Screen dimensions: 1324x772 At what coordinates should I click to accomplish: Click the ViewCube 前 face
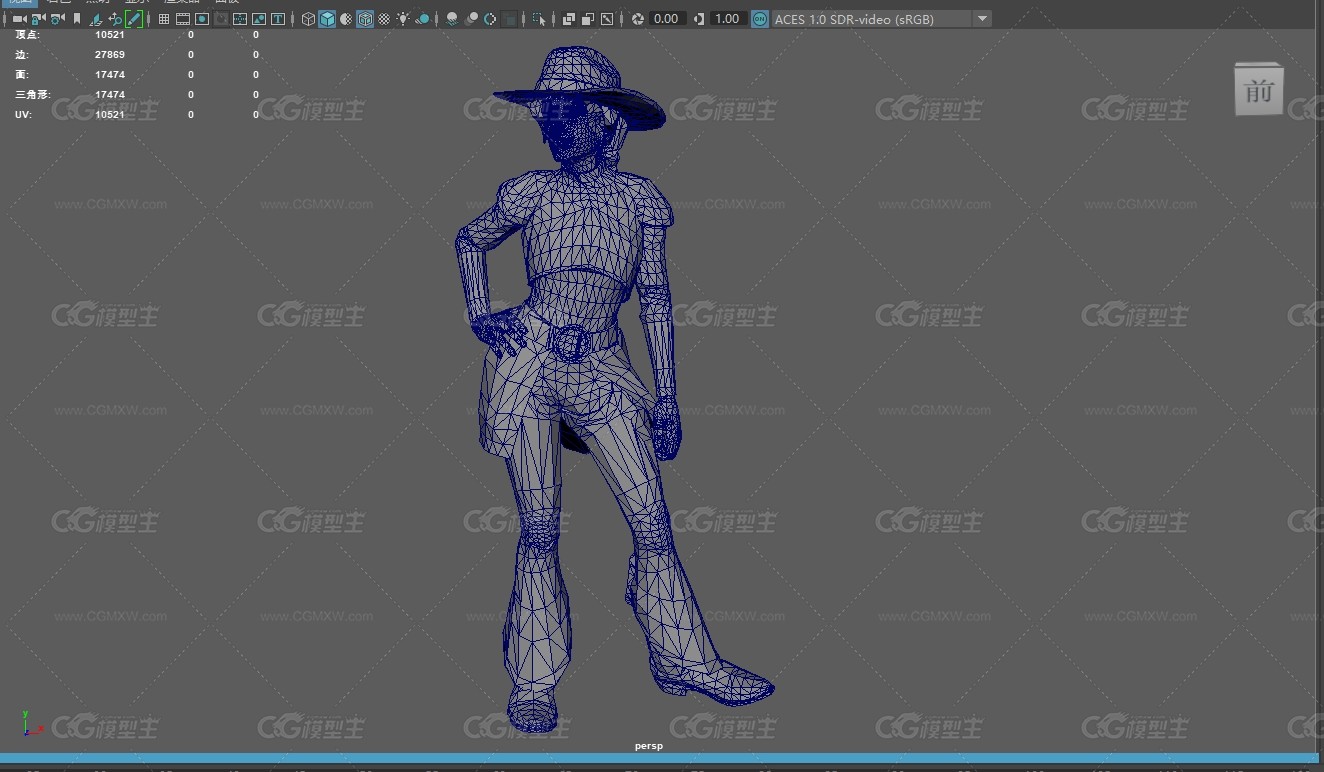tap(1259, 90)
